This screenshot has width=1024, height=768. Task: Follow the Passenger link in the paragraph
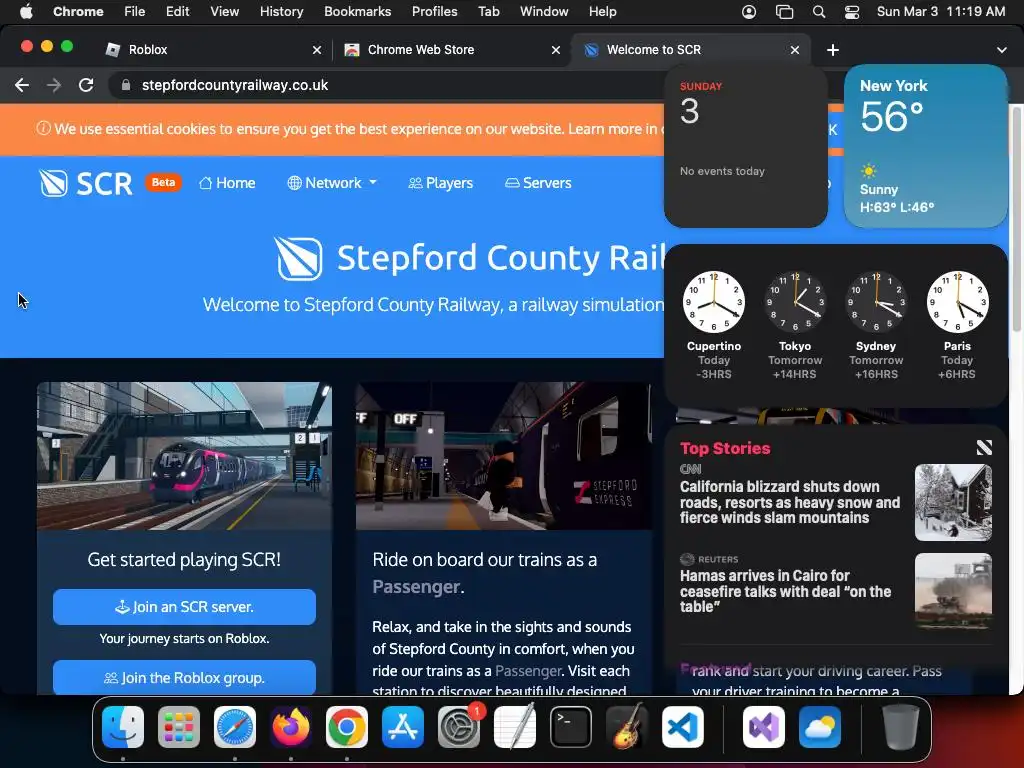point(528,671)
